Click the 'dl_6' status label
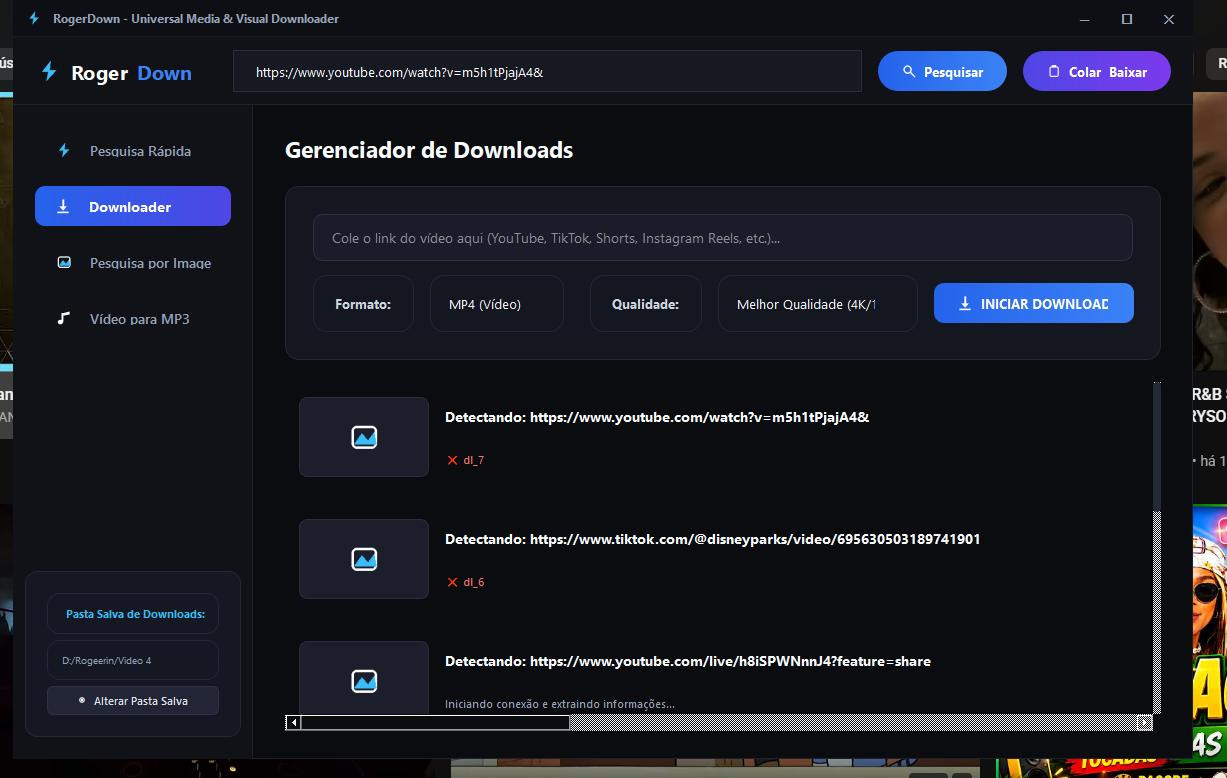Screen dimensions: 1227x778 pos(474,583)
